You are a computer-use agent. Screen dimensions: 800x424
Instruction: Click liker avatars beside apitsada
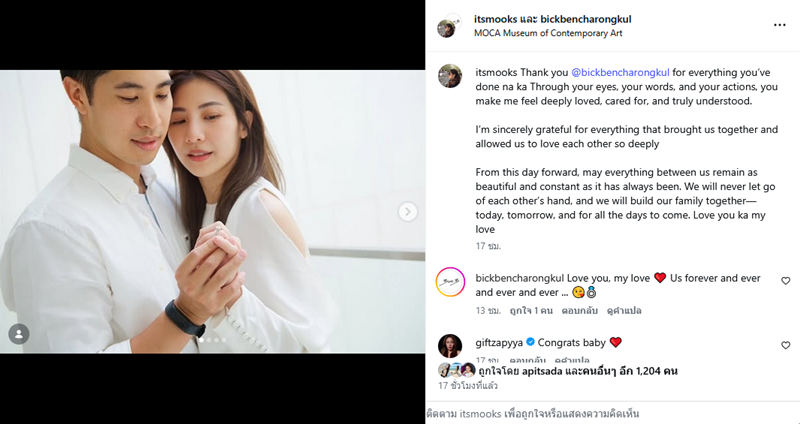coord(456,369)
